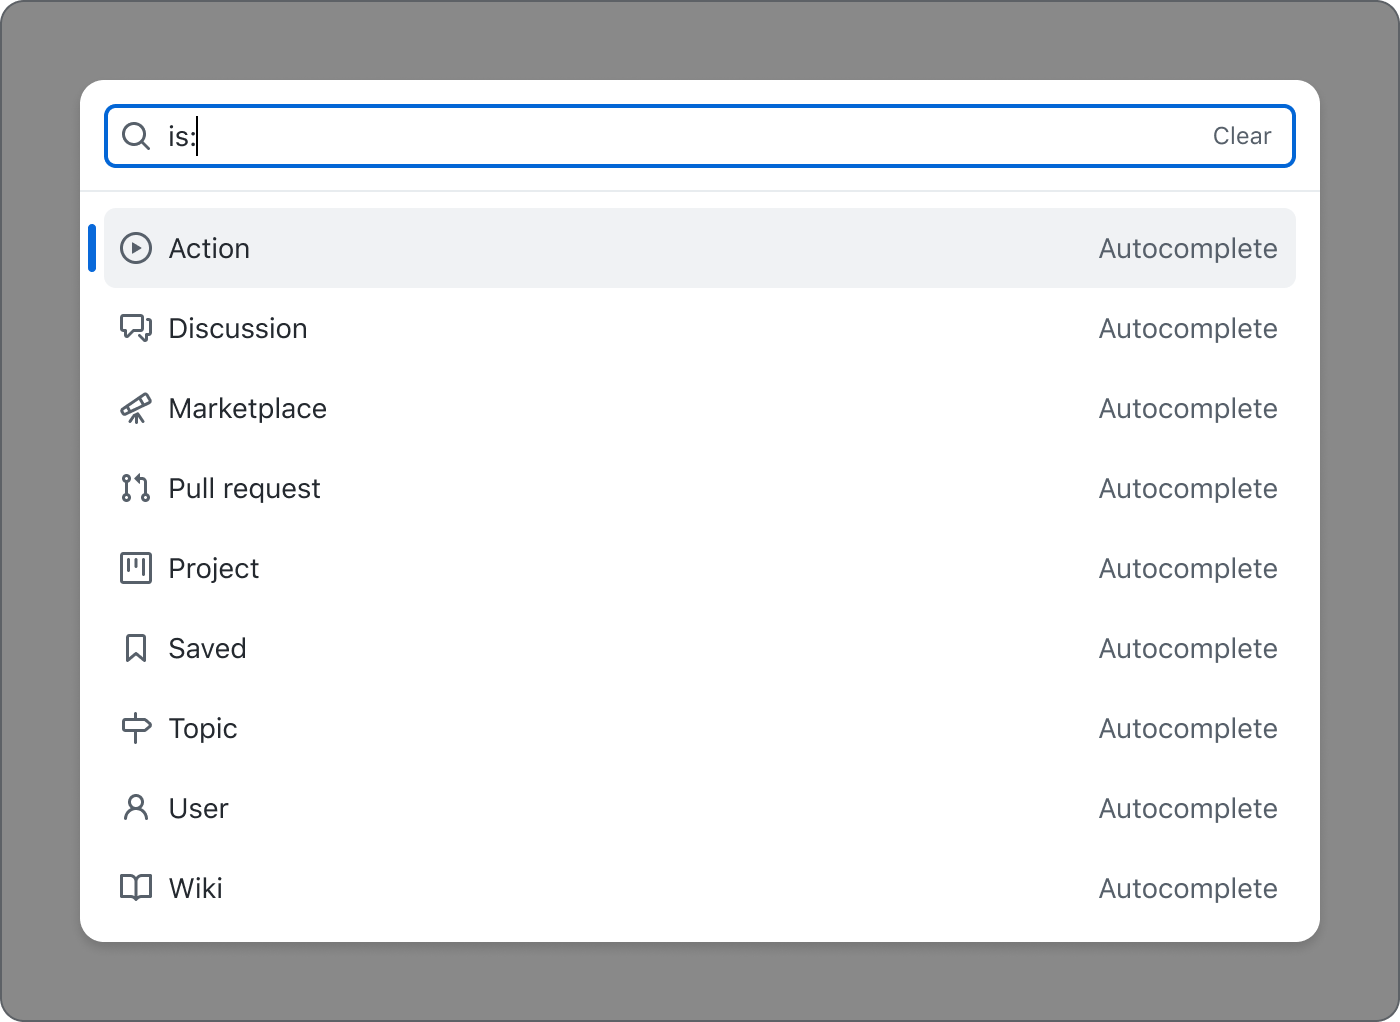Select the User person icon
Viewport: 1400px width, 1022px height.
[x=135, y=808]
